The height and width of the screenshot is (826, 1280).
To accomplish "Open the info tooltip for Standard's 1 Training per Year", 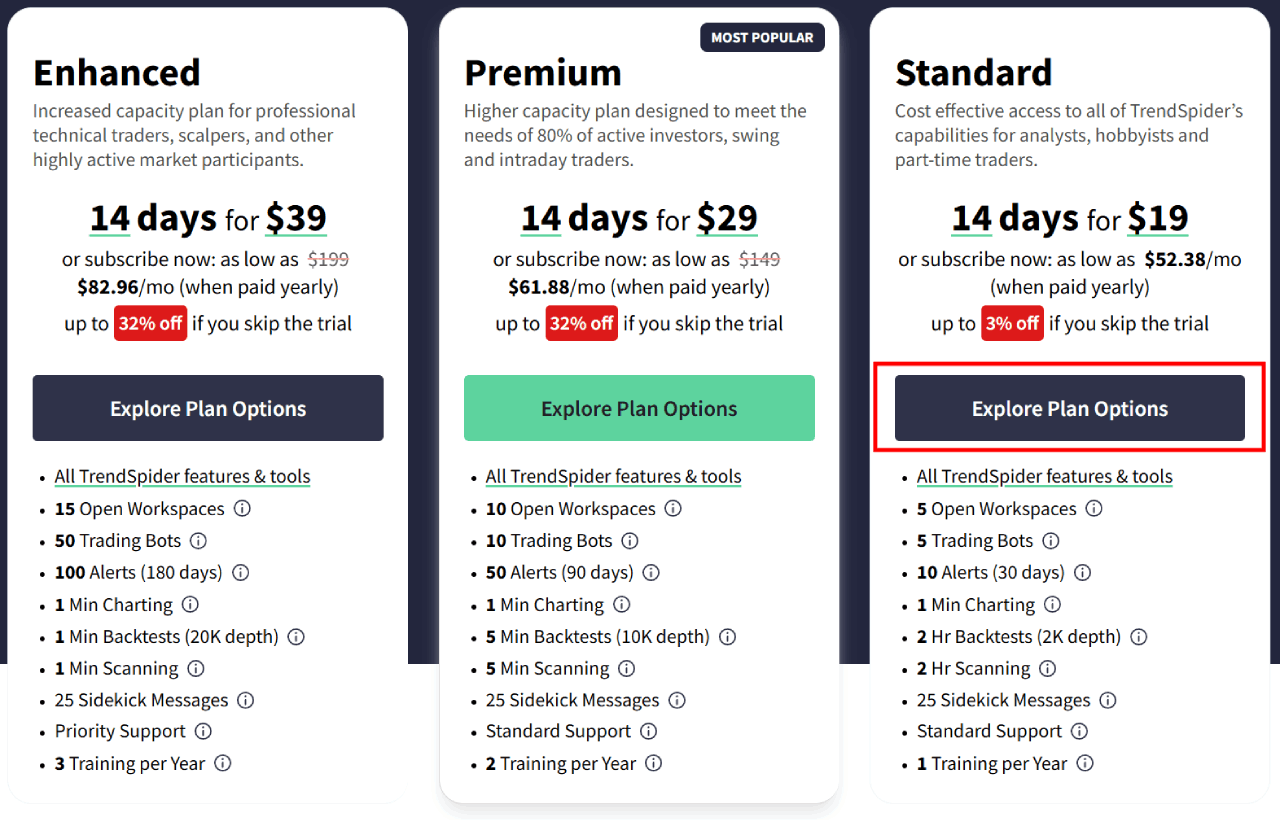I will [1085, 764].
